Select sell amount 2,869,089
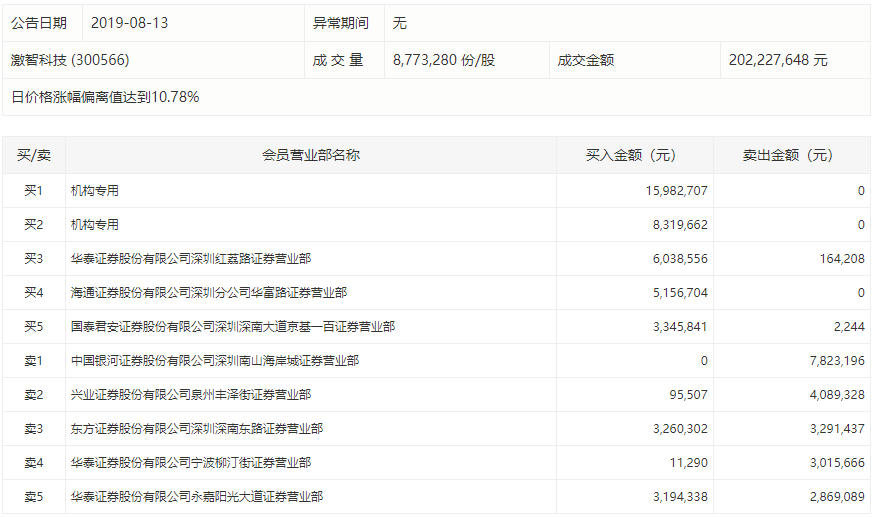 [x=837, y=496]
